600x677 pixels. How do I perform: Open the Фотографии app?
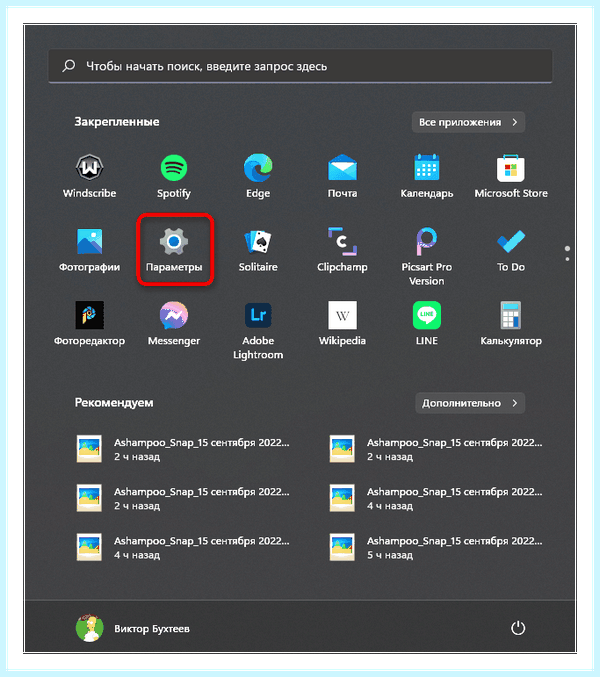(89, 250)
